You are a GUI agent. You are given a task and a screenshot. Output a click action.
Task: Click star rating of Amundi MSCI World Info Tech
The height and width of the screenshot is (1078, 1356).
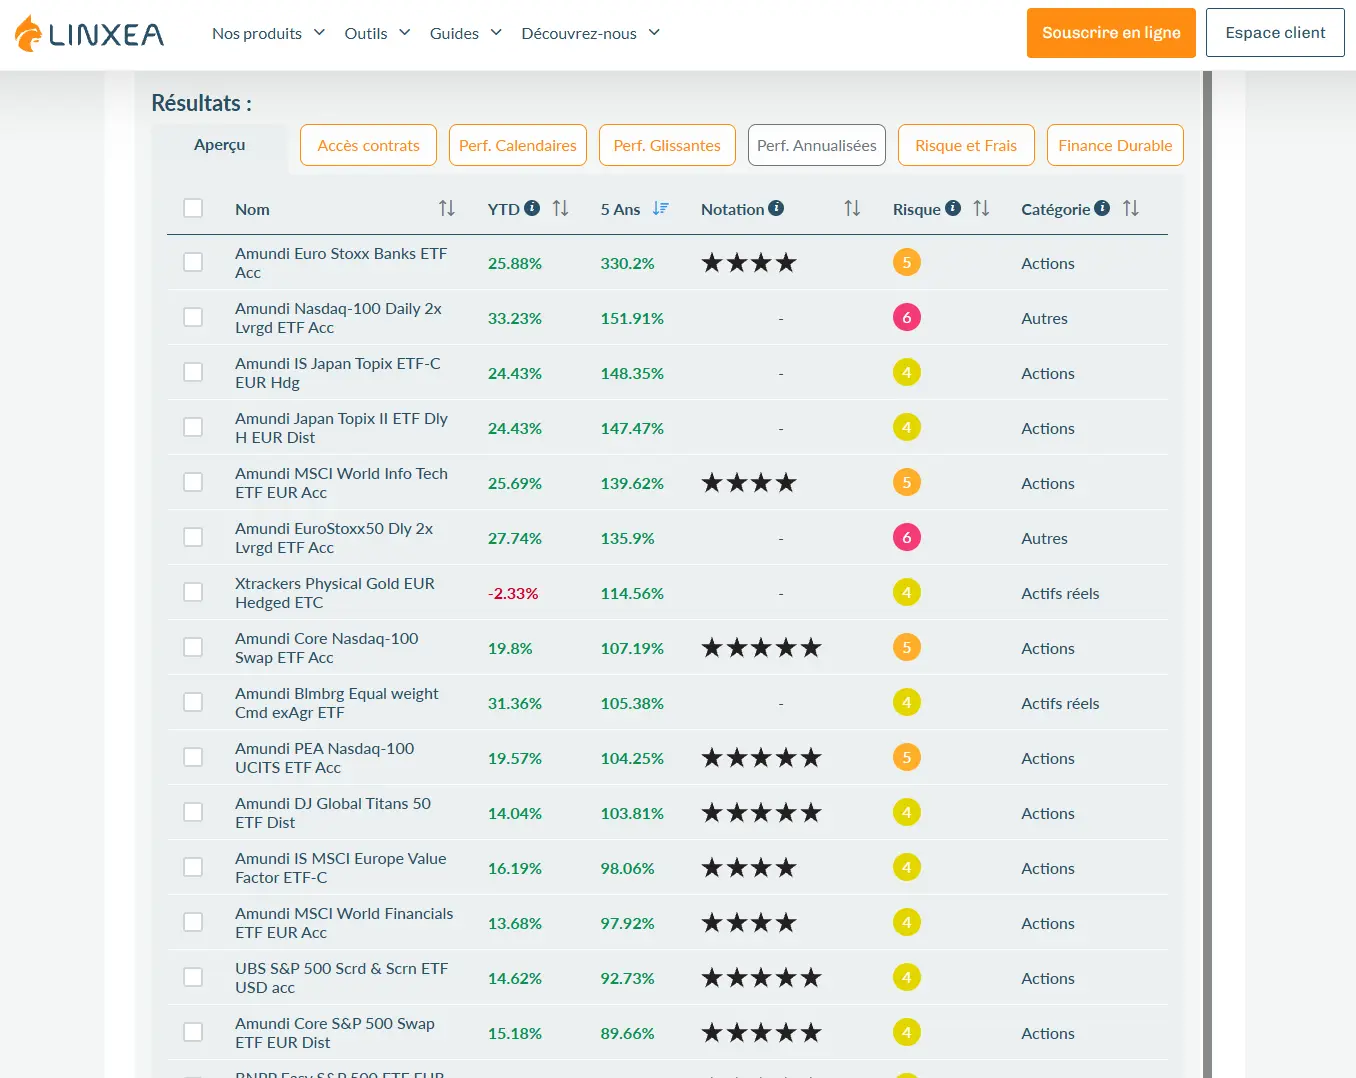coord(749,483)
